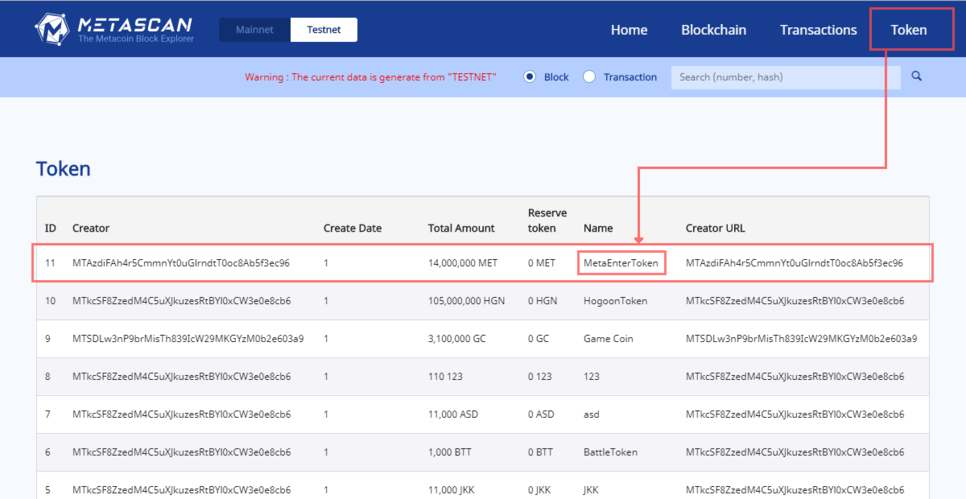966x499 pixels.
Task: Select the Game Coin name cell
Action: click(608, 338)
